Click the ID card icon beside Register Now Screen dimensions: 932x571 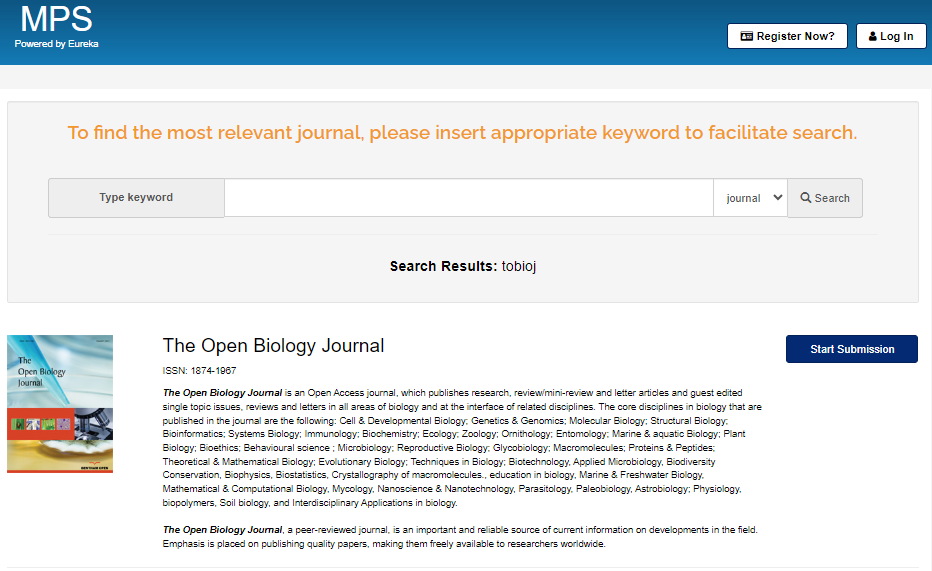pos(746,36)
